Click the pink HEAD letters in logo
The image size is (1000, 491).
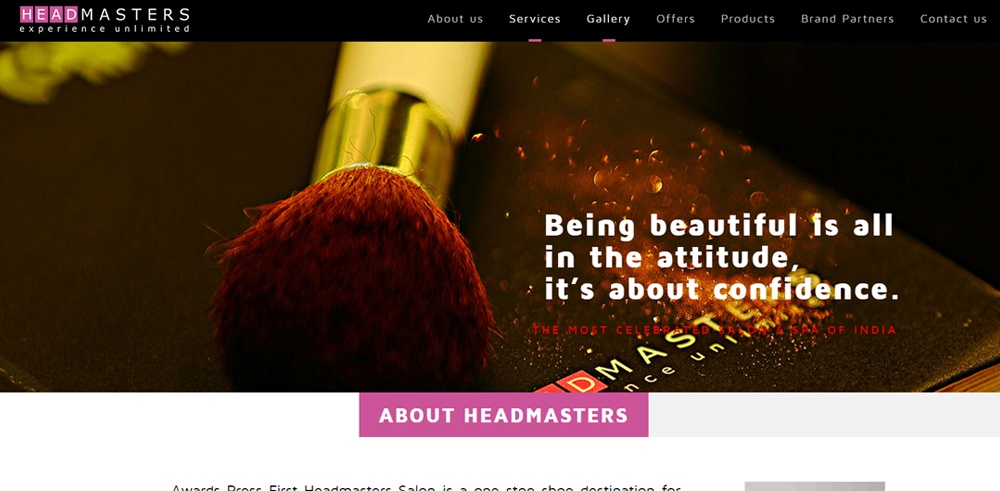(49, 14)
